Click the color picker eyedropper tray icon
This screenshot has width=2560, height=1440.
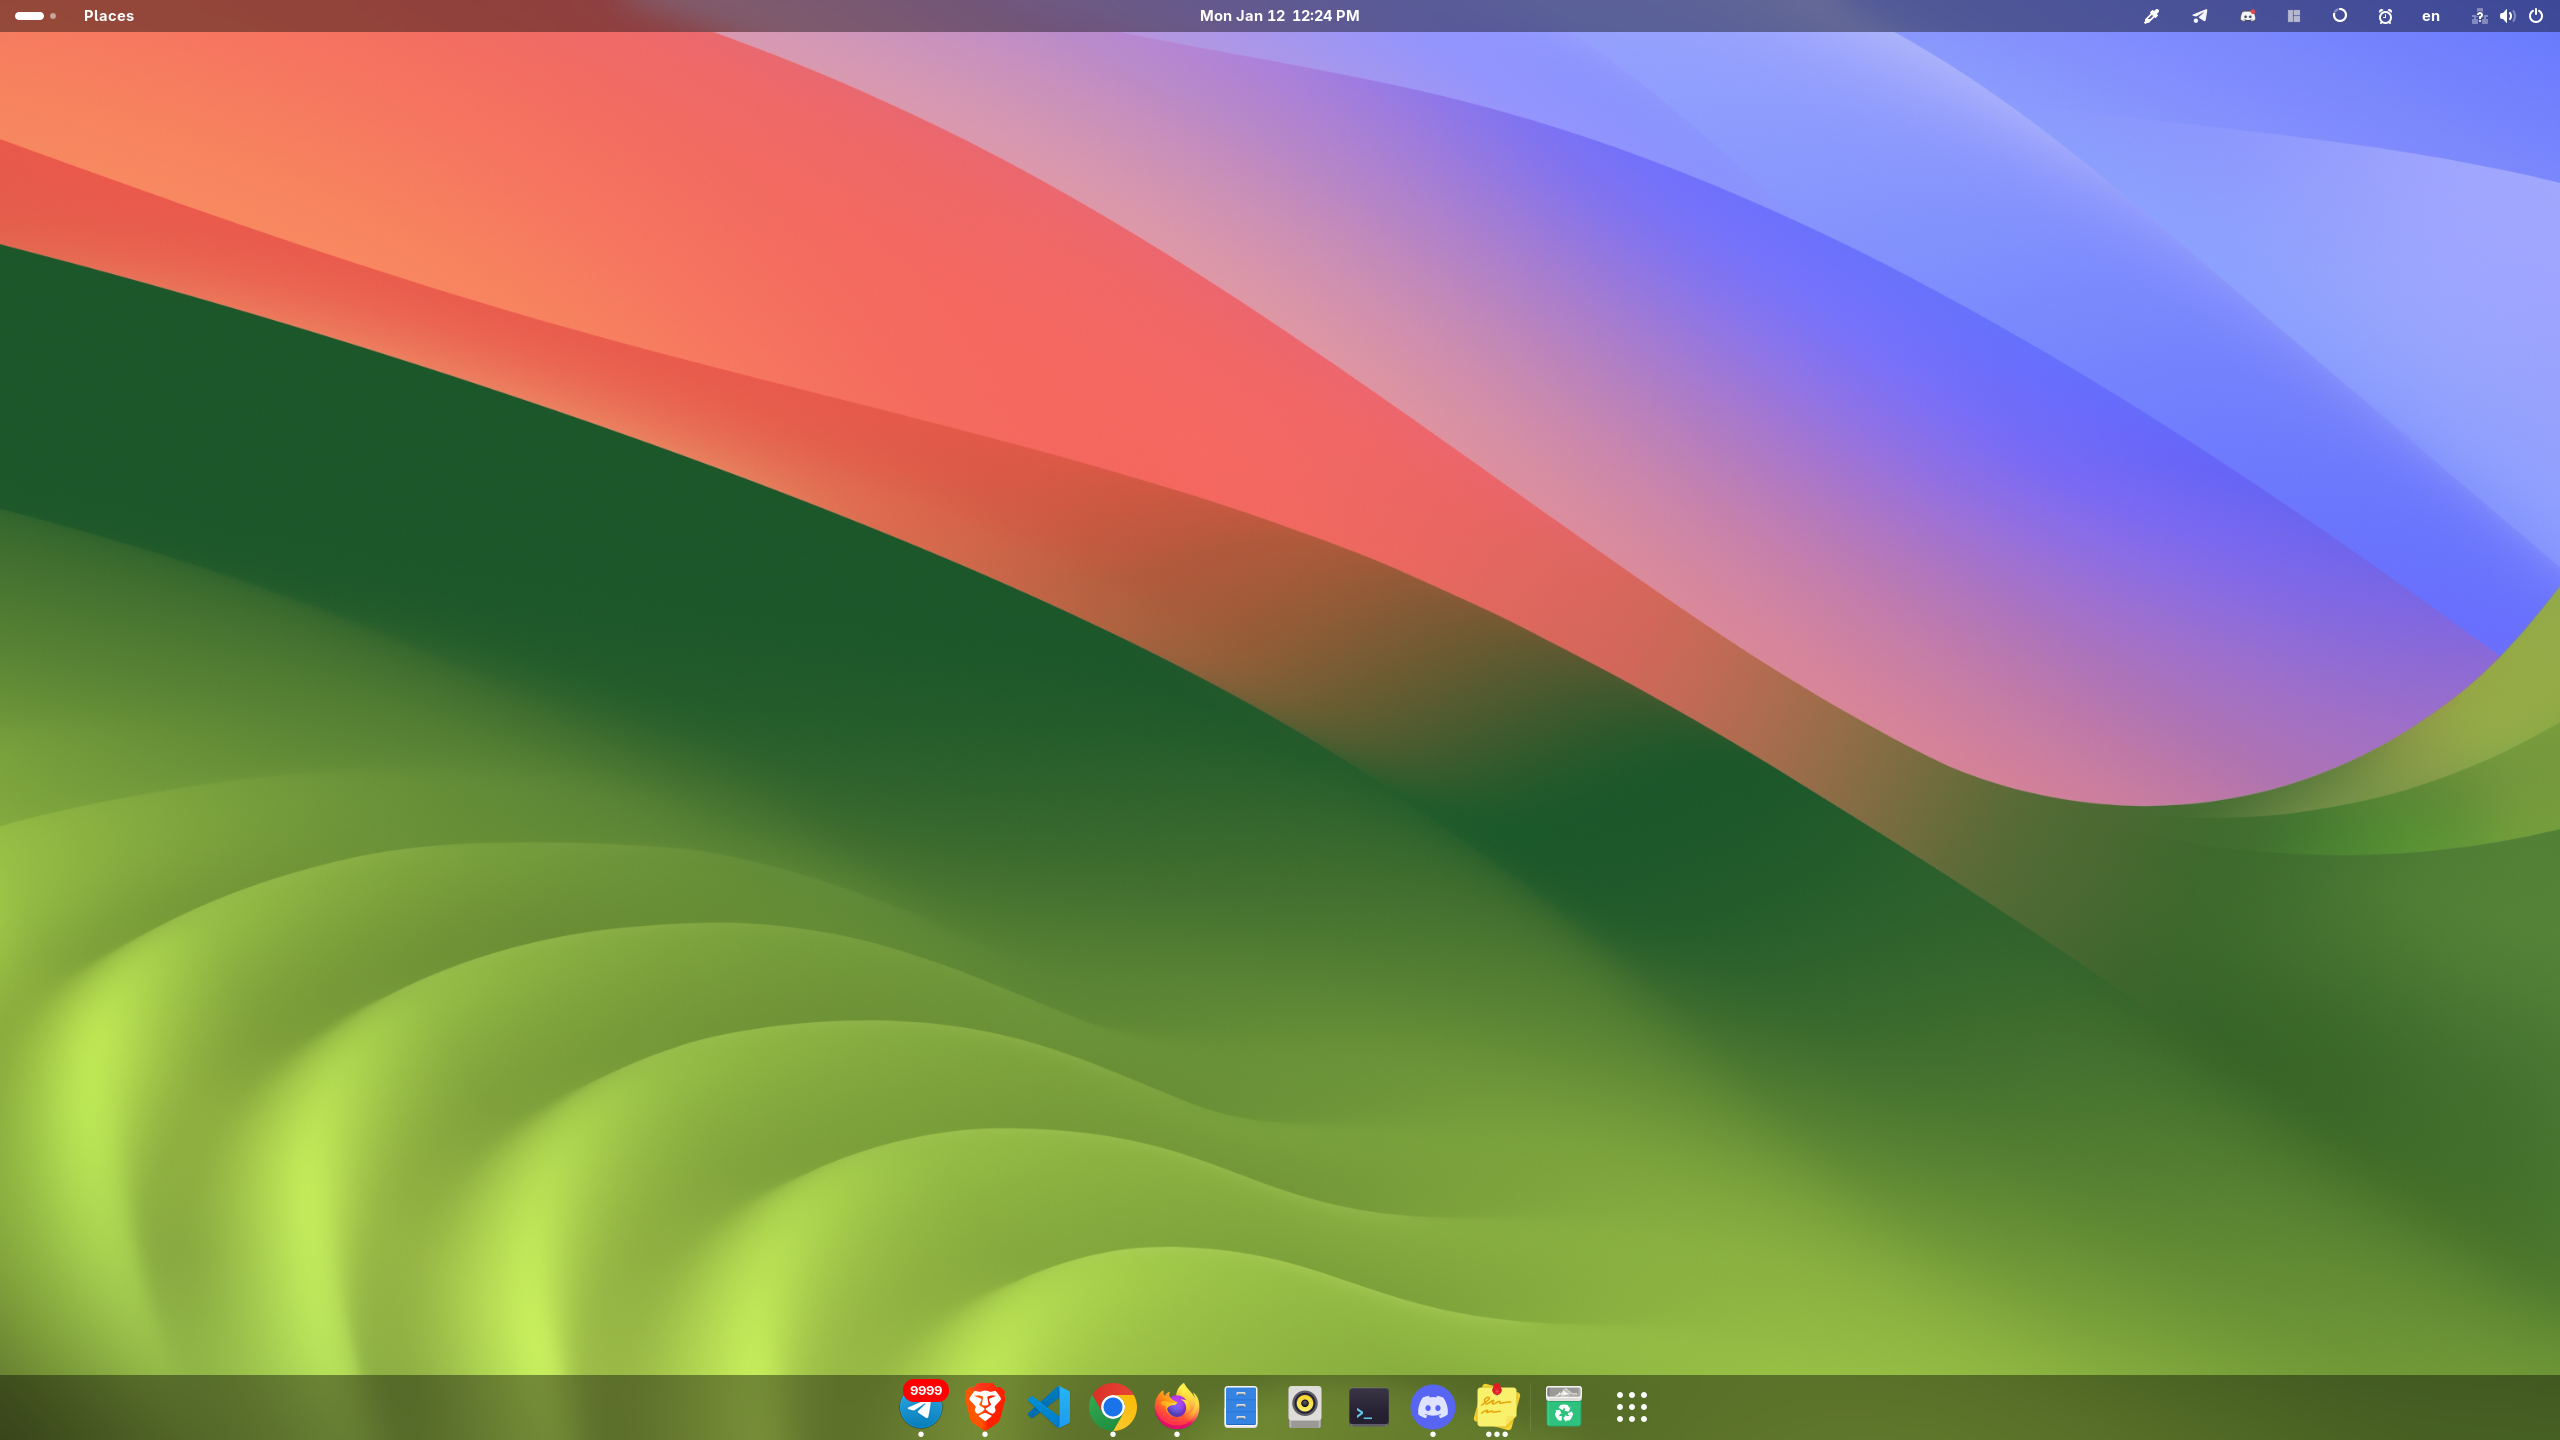[2151, 16]
